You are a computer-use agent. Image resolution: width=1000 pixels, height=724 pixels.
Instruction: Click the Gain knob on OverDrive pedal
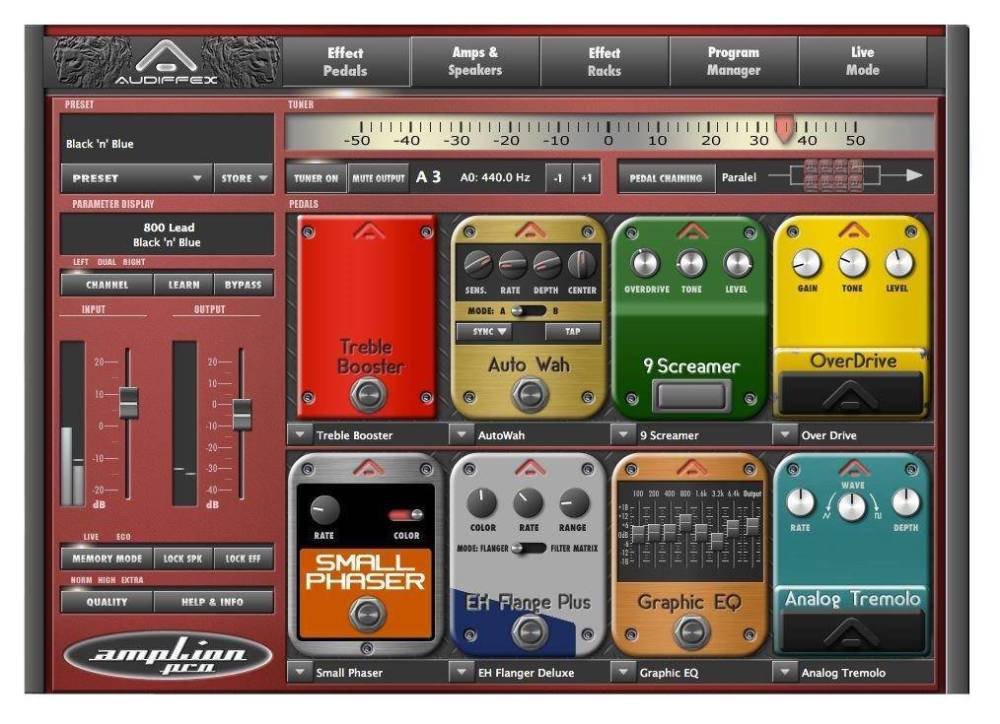point(806,264)
